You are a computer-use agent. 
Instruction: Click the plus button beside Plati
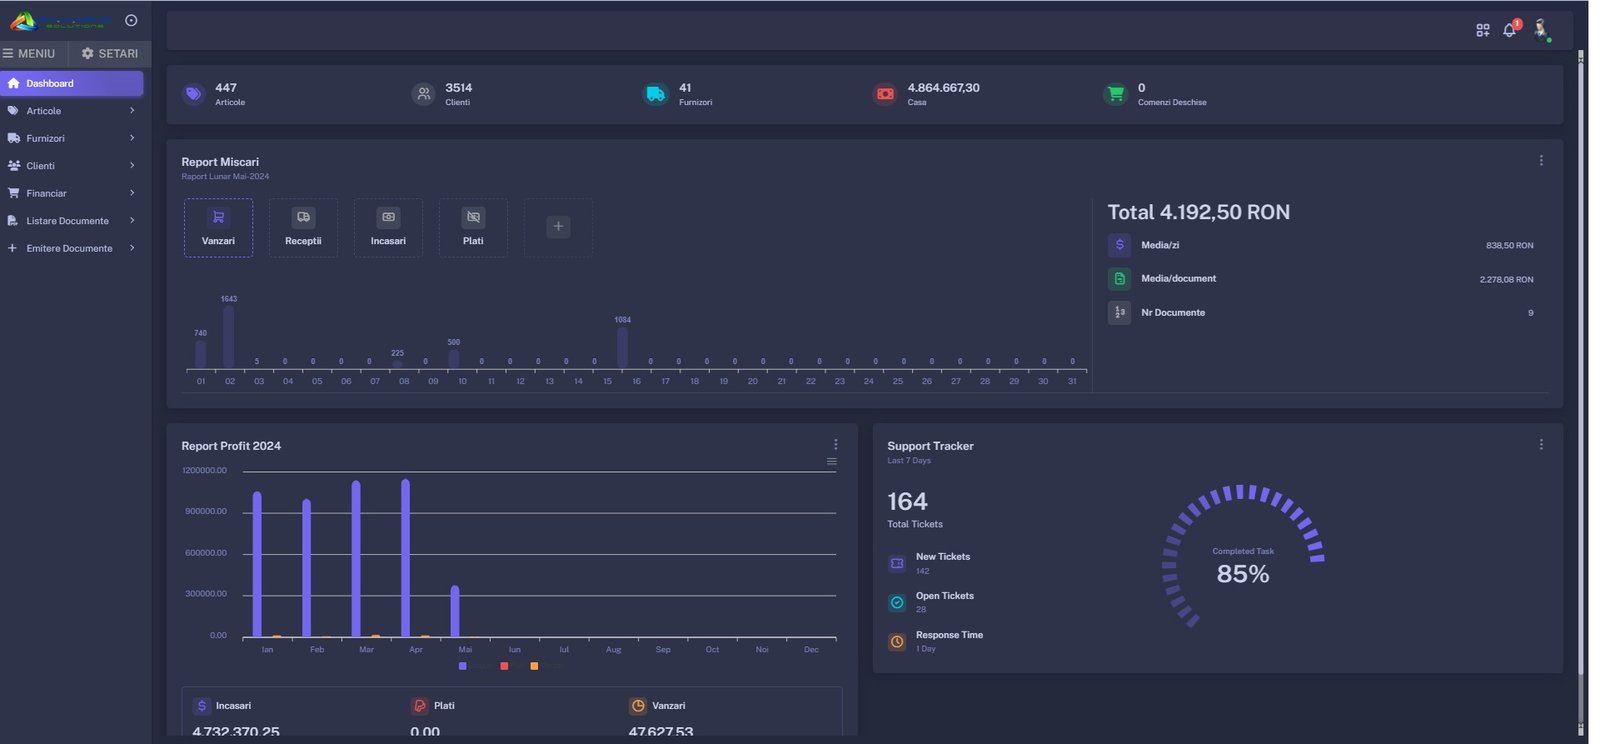pyautogui.click(x=558, y=227)
